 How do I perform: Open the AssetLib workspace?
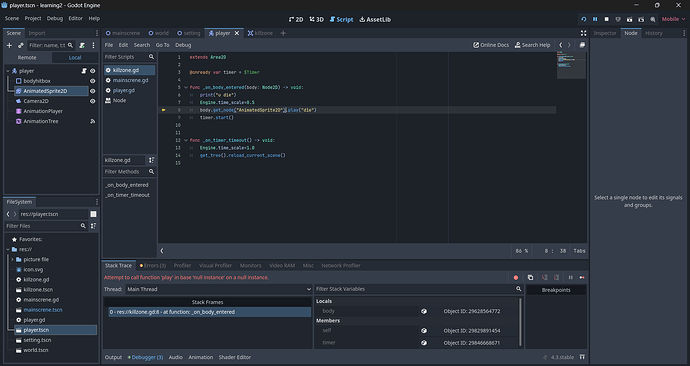coord(375,19)
